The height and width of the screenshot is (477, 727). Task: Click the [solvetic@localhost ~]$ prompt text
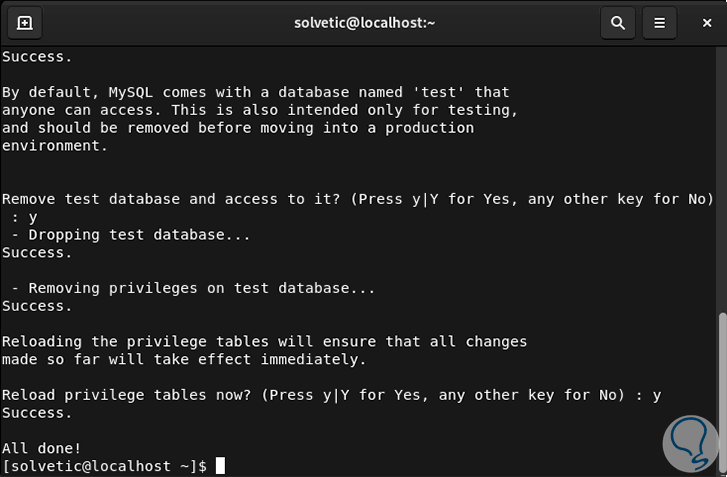pyautogui.click(x=104, y=466)
